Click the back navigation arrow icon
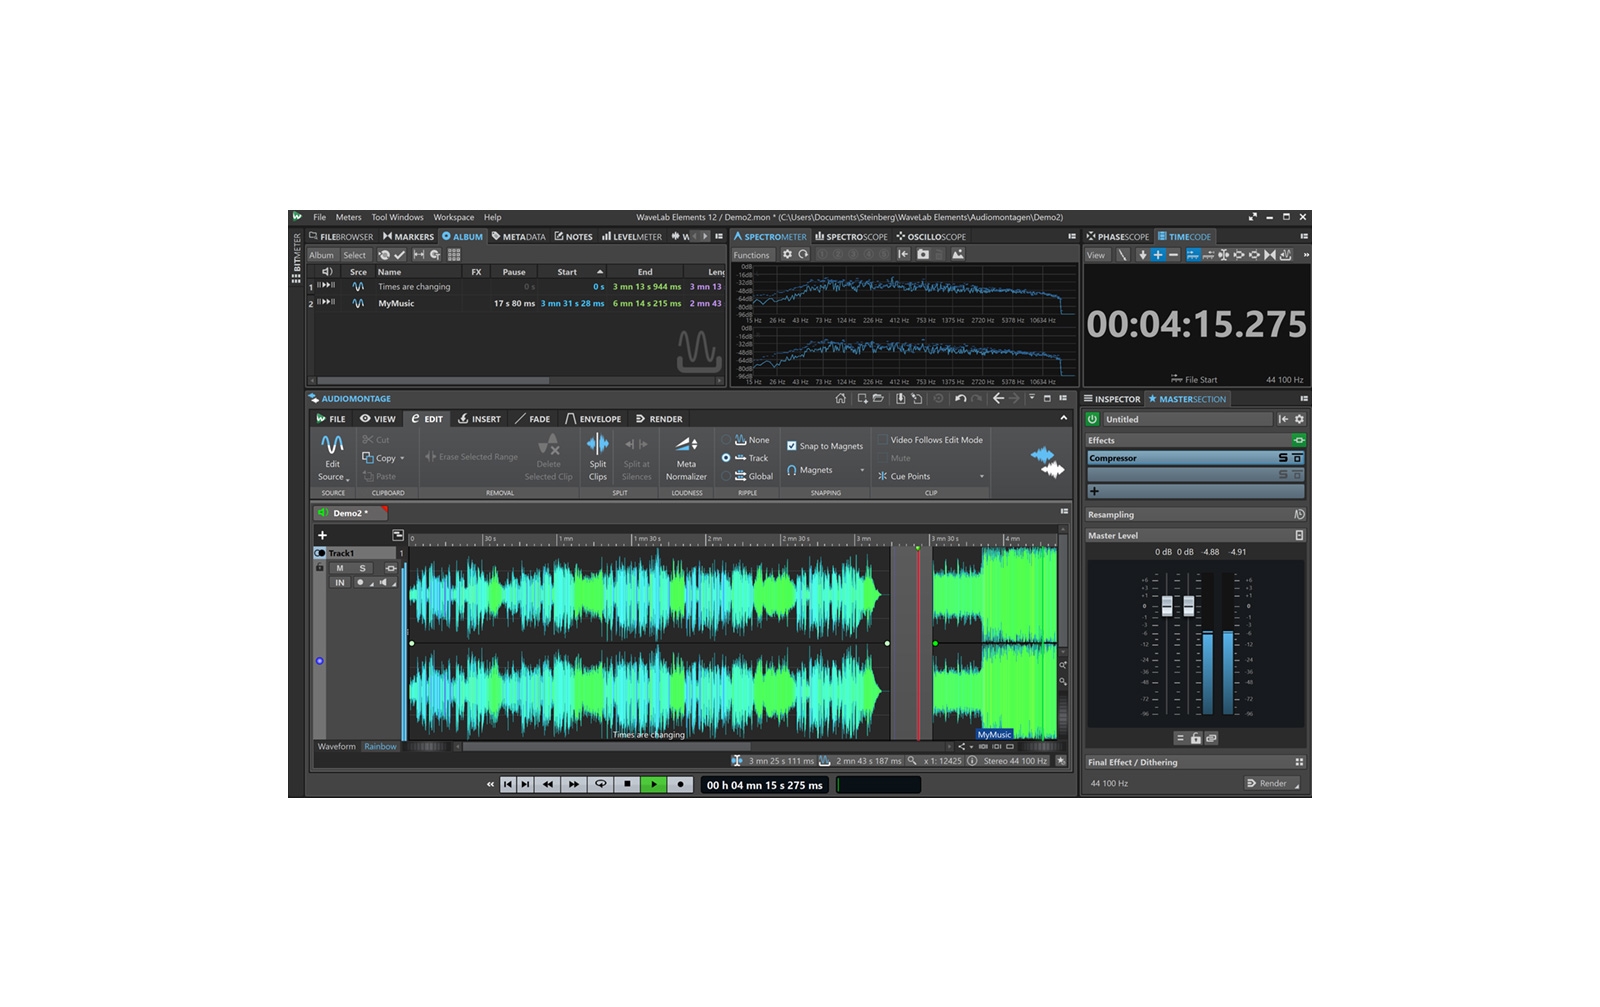Viewport: 1600px width, 1007px height. pos(998,398)
